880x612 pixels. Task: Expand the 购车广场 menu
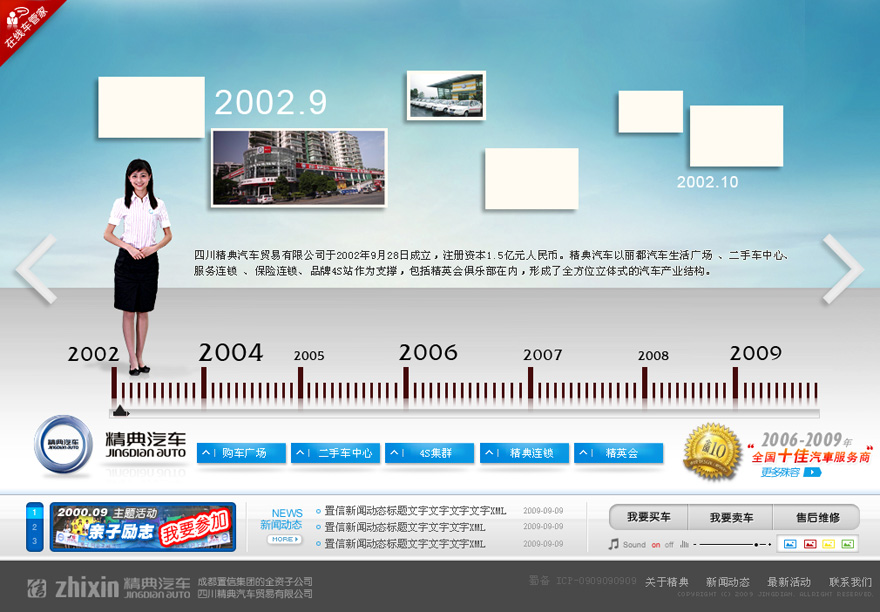tap(241, 453)
